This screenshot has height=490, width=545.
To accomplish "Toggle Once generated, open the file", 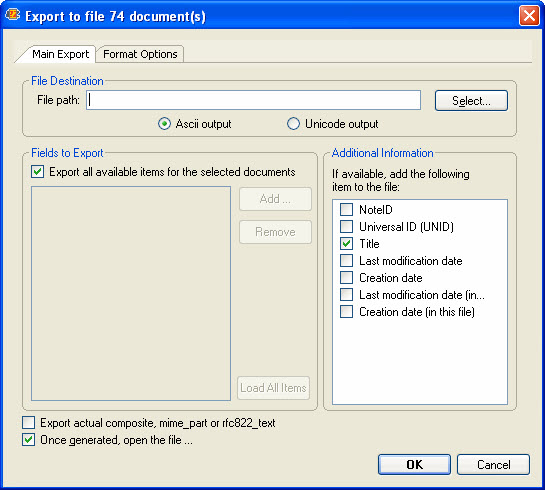I will click(29, 440).
